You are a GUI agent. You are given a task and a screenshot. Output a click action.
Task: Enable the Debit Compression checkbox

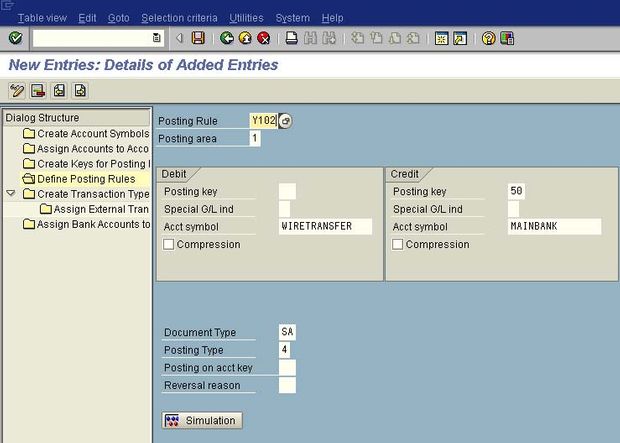[168, 244]
